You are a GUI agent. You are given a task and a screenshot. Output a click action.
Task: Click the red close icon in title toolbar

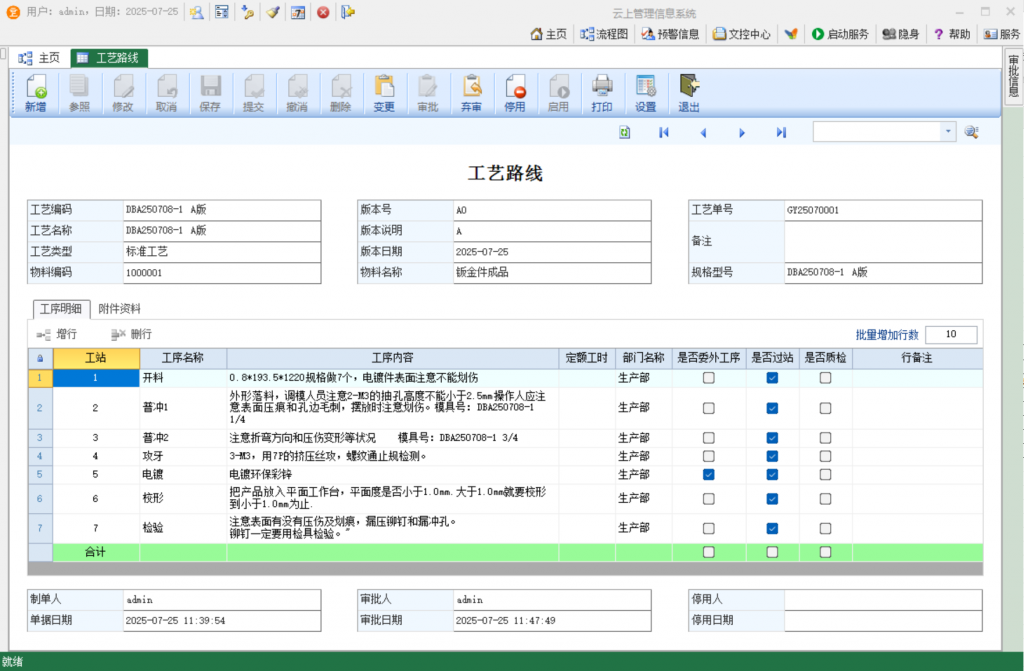click(x=323, y=12)
